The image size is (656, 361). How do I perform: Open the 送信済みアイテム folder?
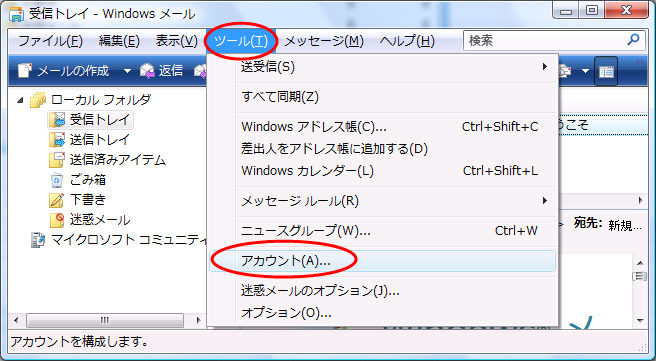tap(108, 160)
